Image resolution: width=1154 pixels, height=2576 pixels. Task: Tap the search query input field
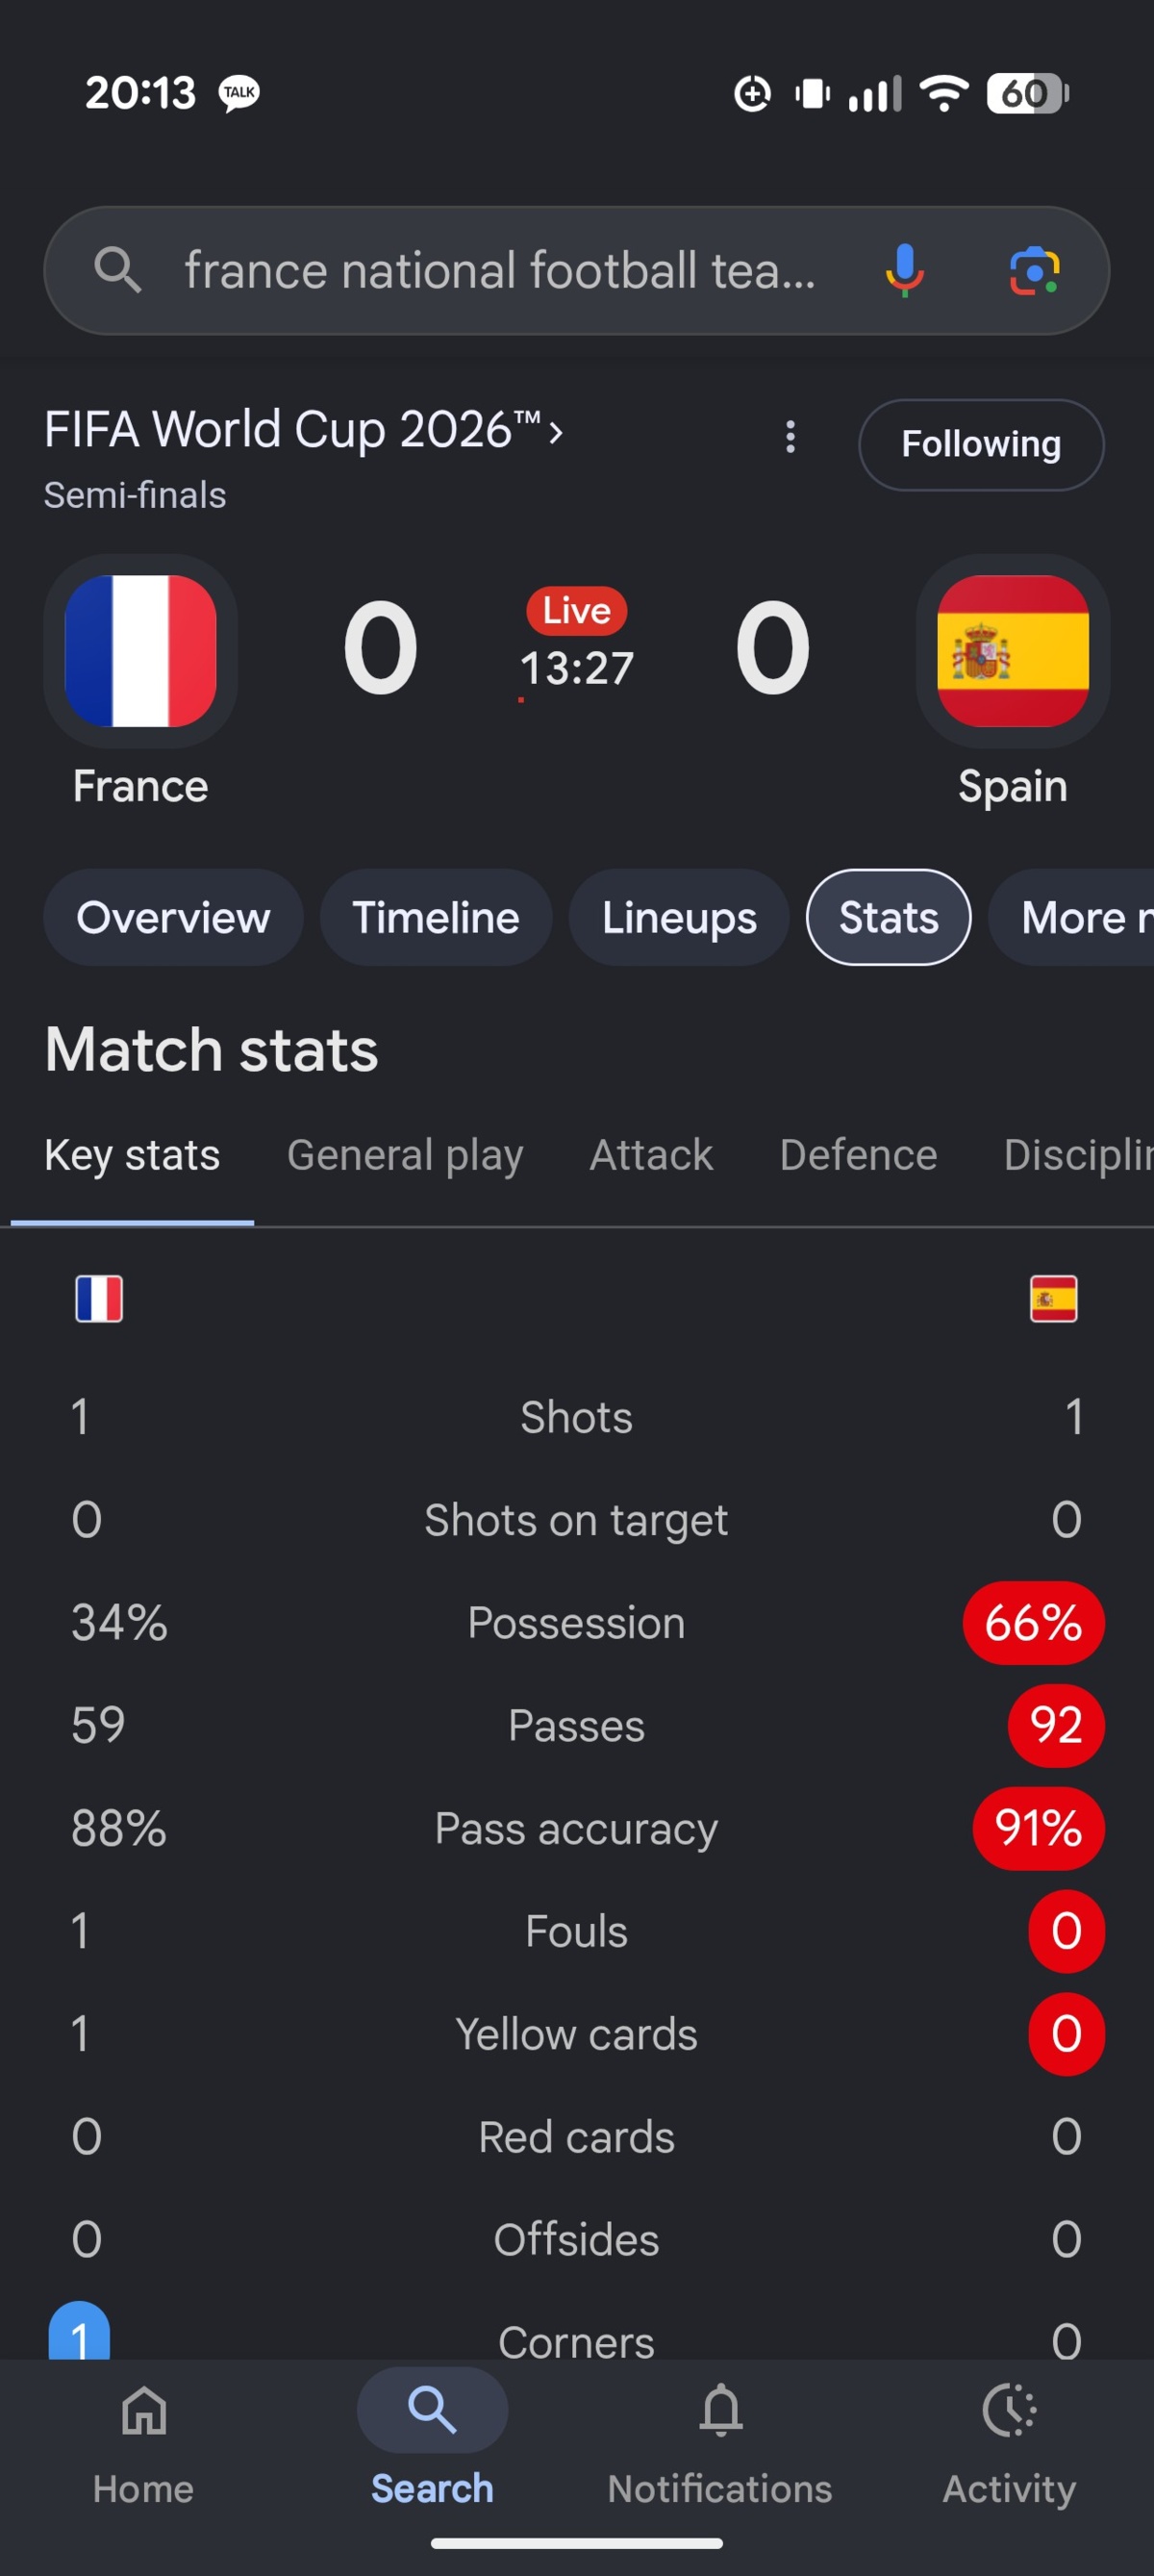(500, 270)
